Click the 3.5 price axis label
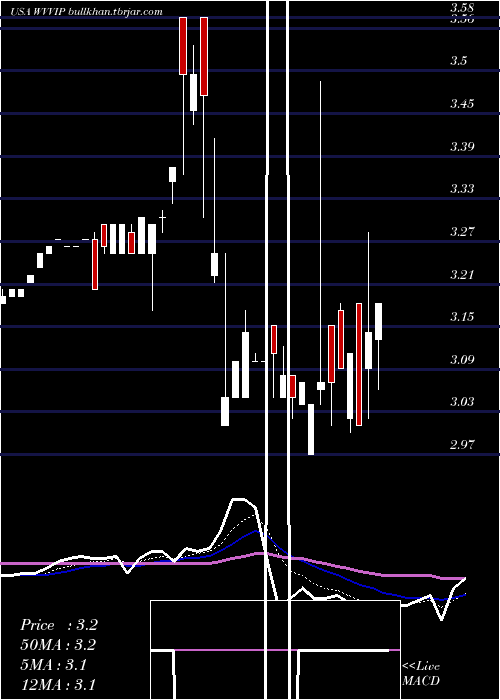 [458, 61]
